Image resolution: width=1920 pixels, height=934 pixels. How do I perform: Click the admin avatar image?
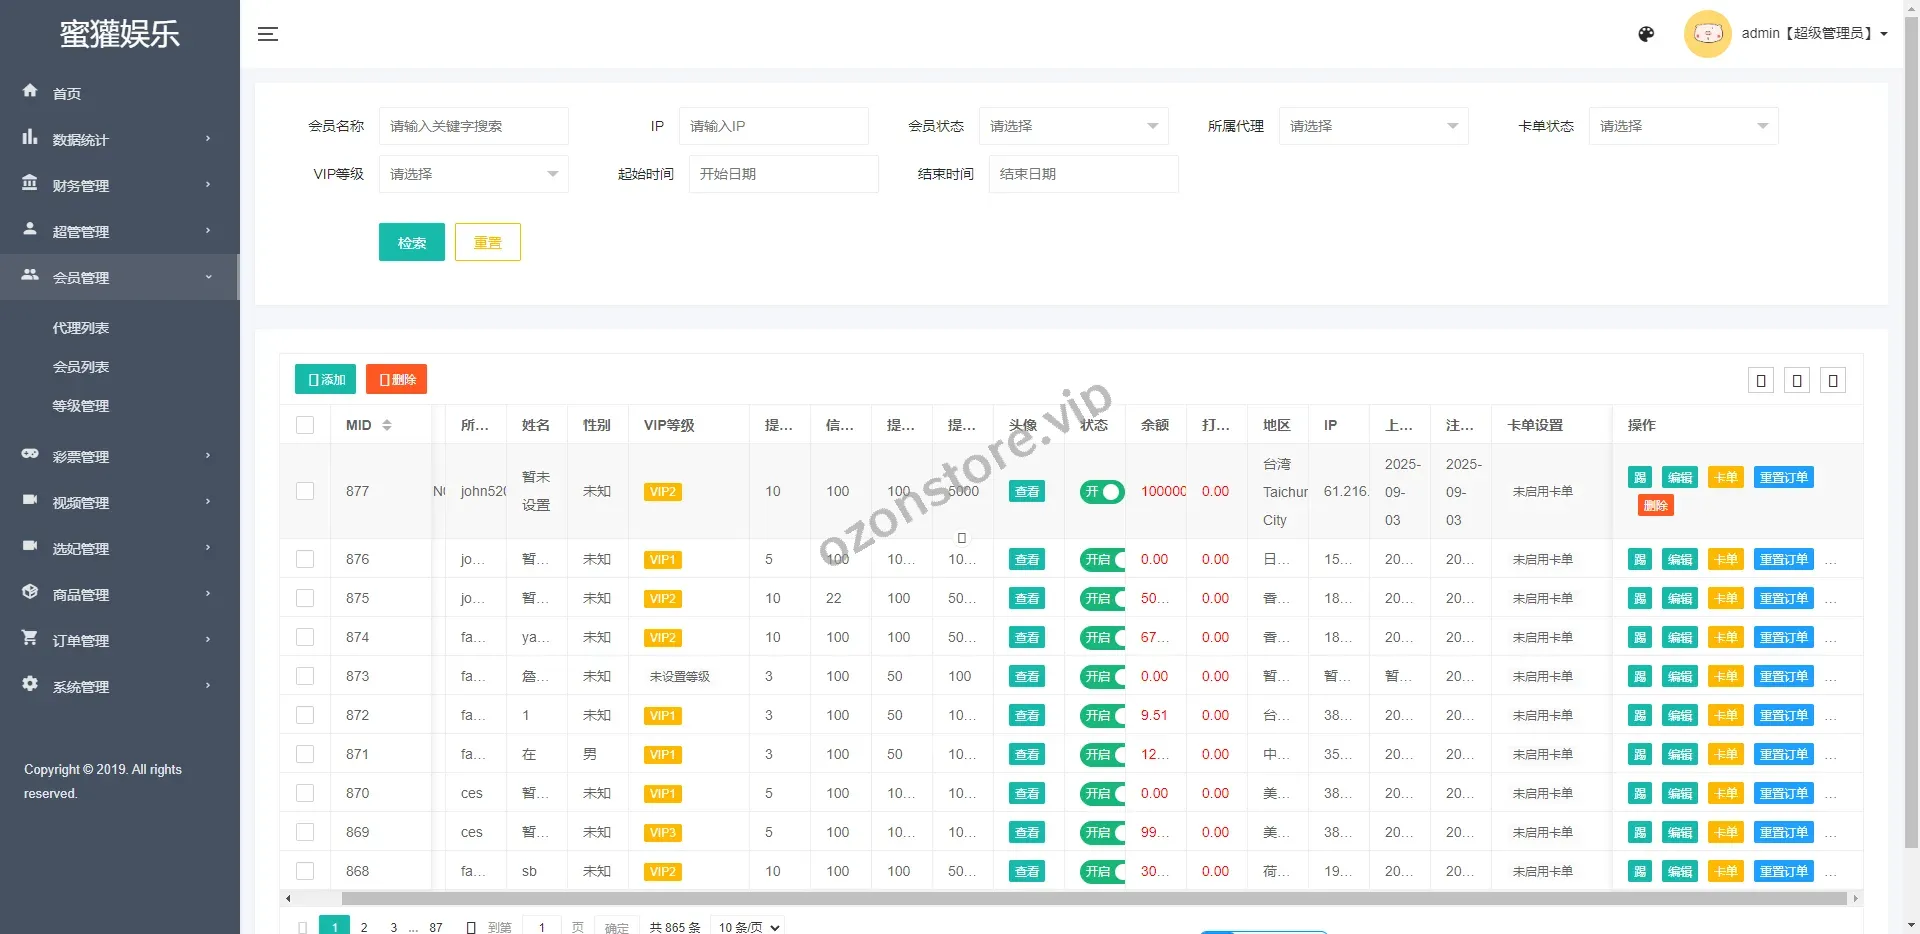coord(1707,34)
